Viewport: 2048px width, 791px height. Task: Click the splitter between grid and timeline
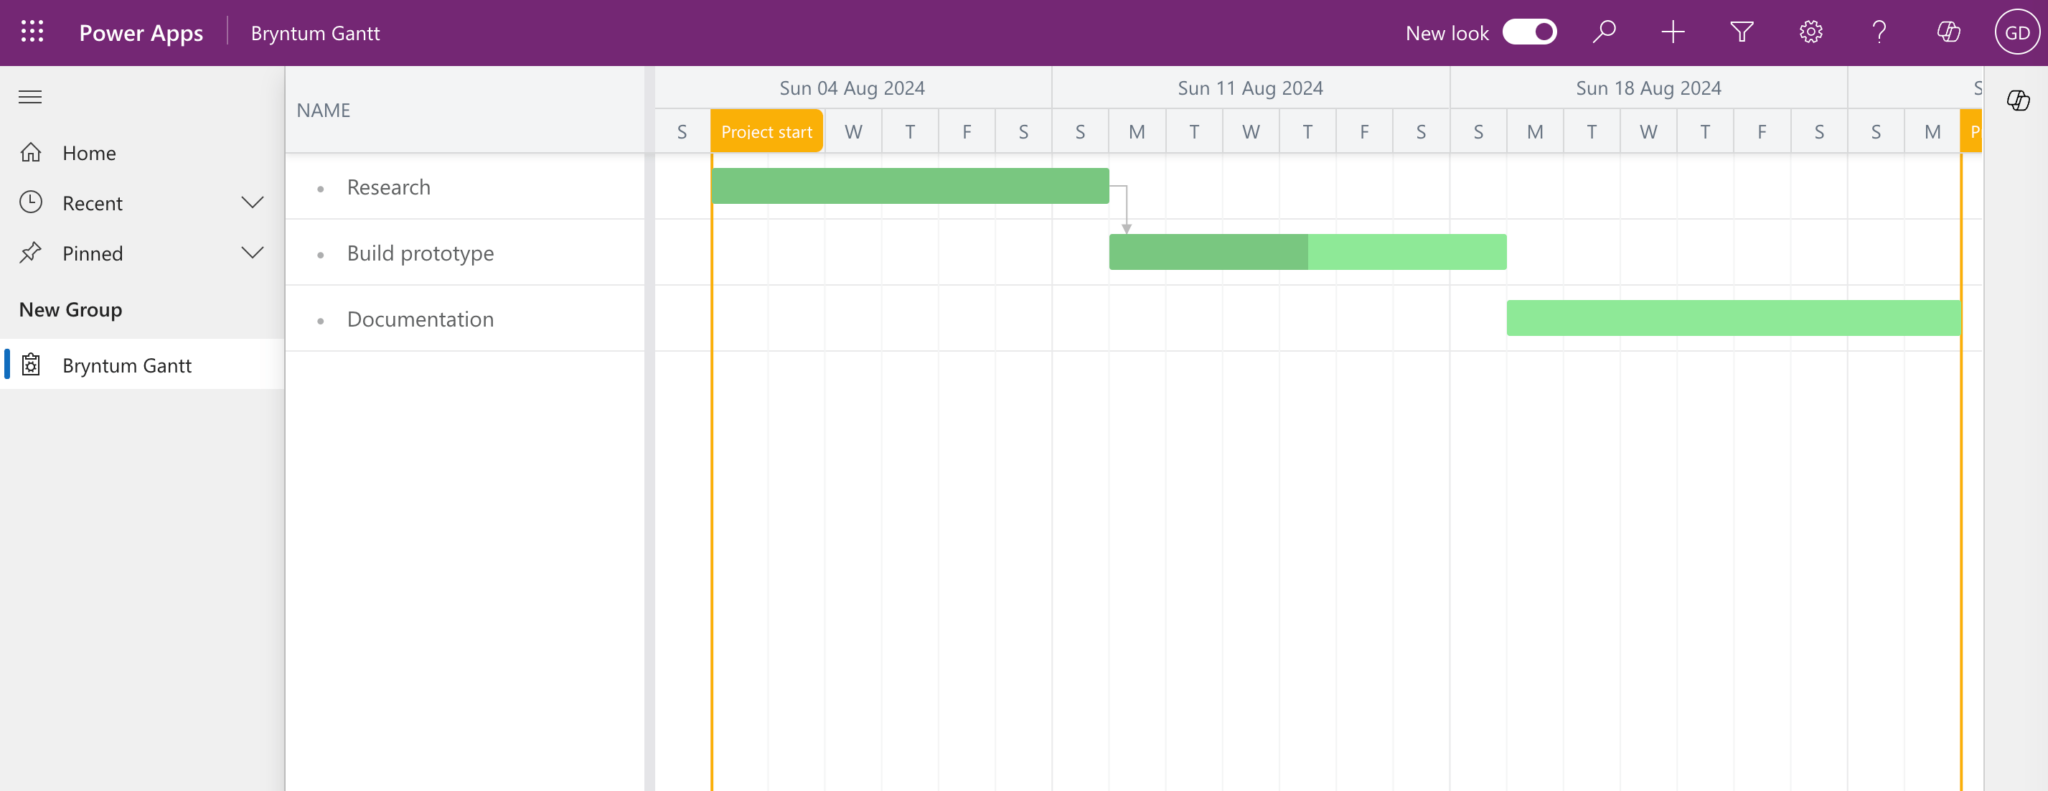click(650, 428)
